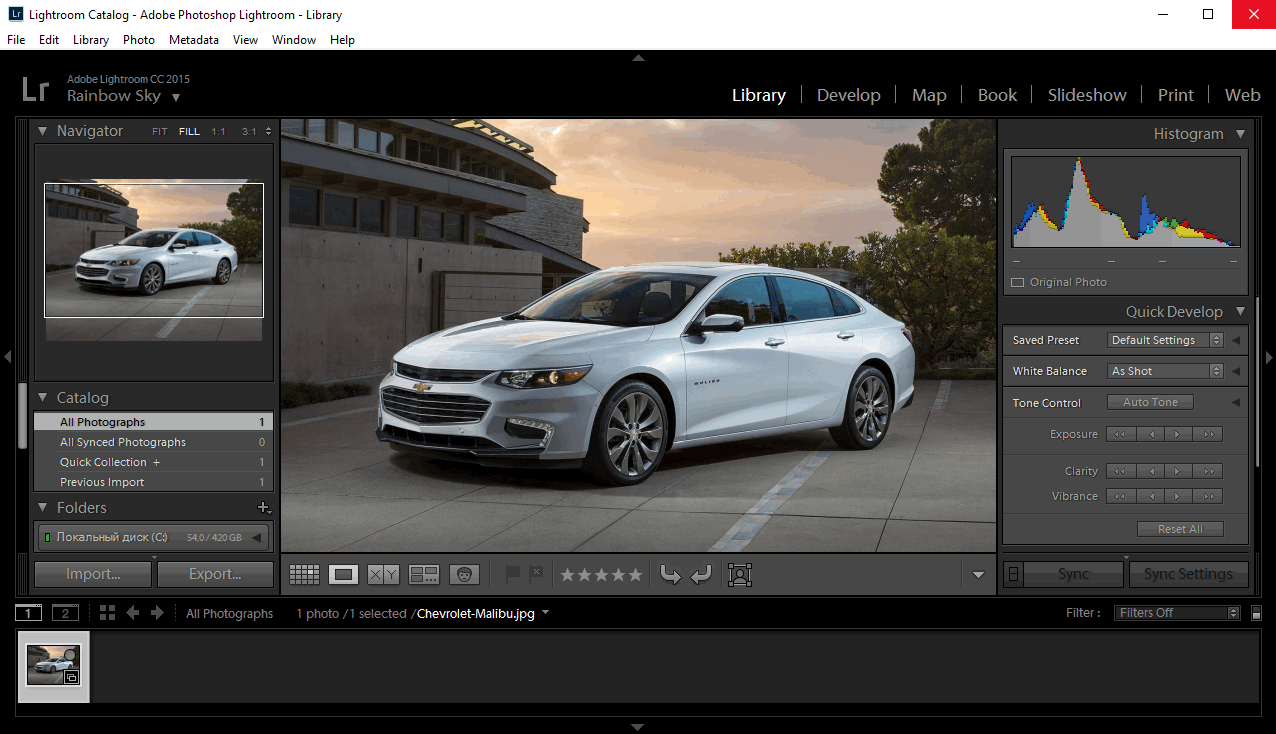Select All Synced Photographs in Catalog
The image size is (1276, 734).
pyautogui.click(x=153, y=442)
